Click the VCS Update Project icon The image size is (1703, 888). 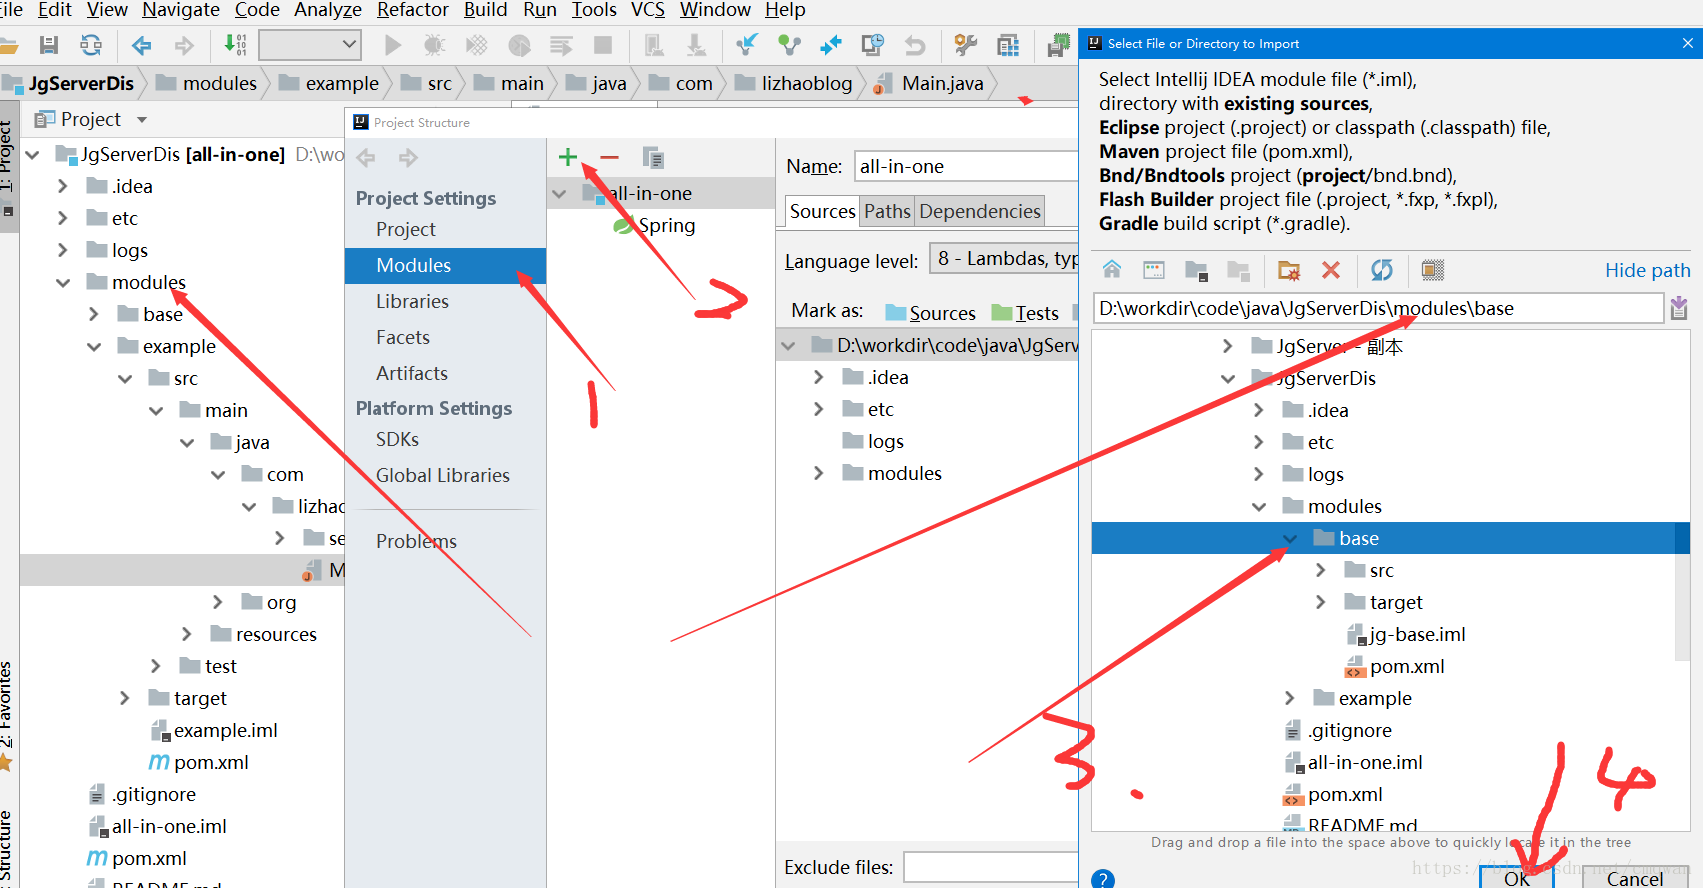pos(747,45)
